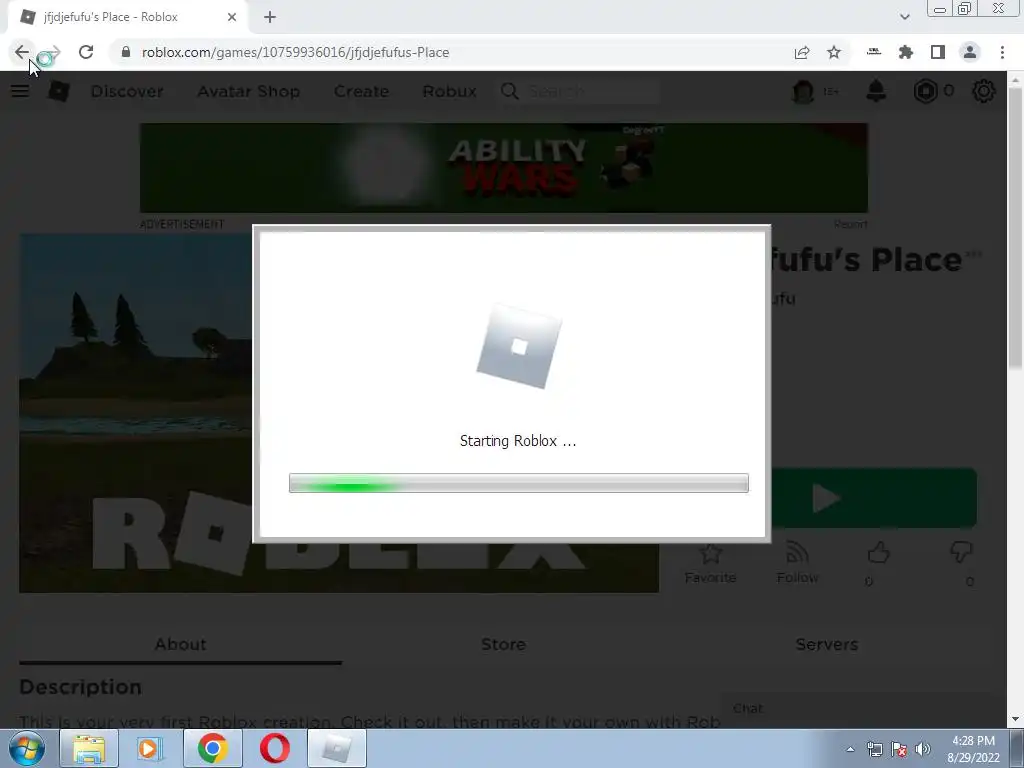Click the Robux balance icon
This screenshot has height=768, width=1024.
[x=925, y=91]
